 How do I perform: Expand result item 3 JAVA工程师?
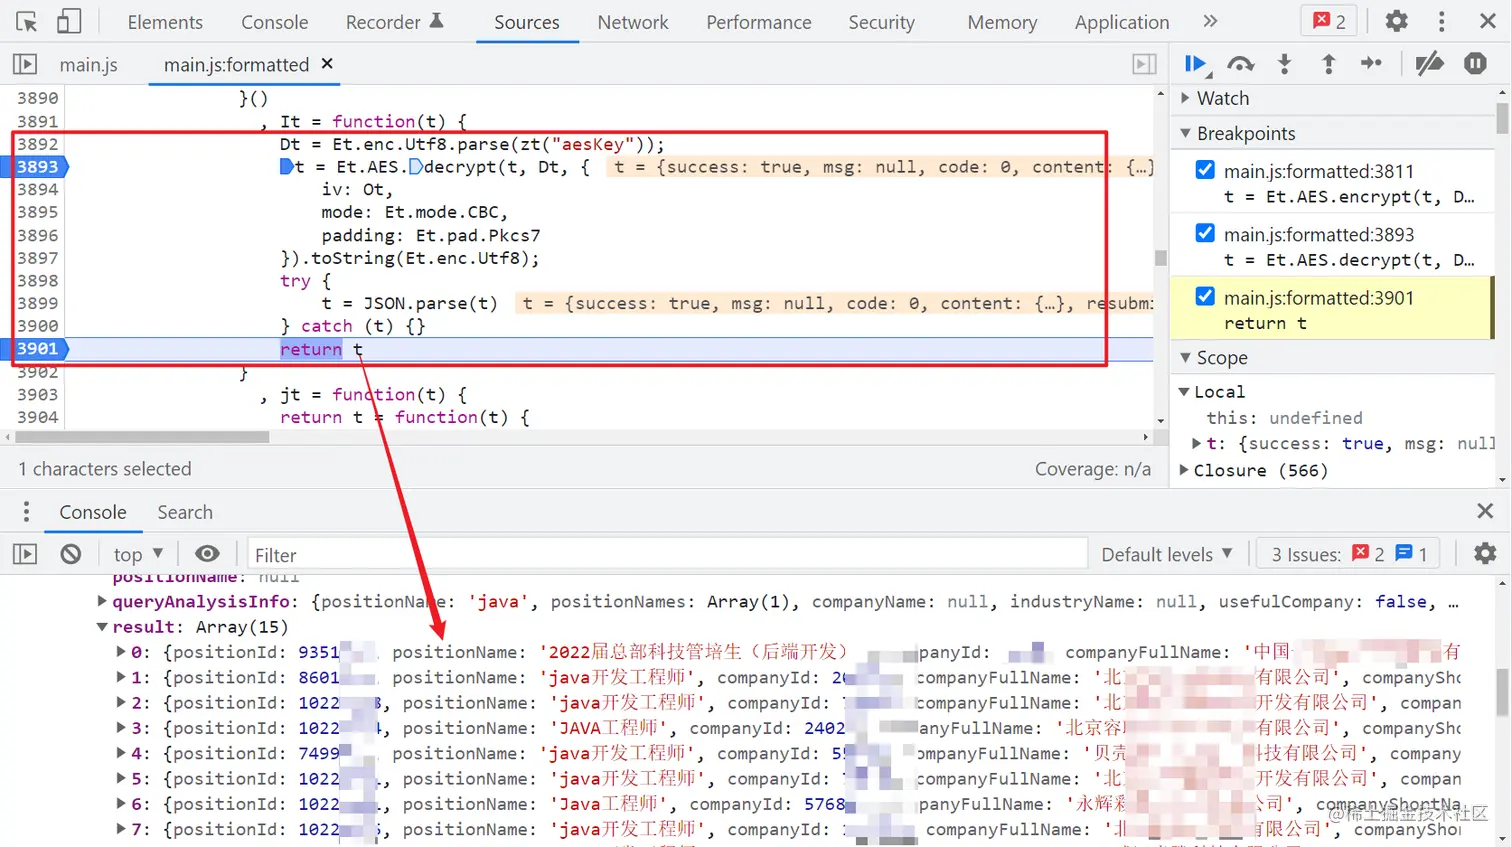pos(121,728)
